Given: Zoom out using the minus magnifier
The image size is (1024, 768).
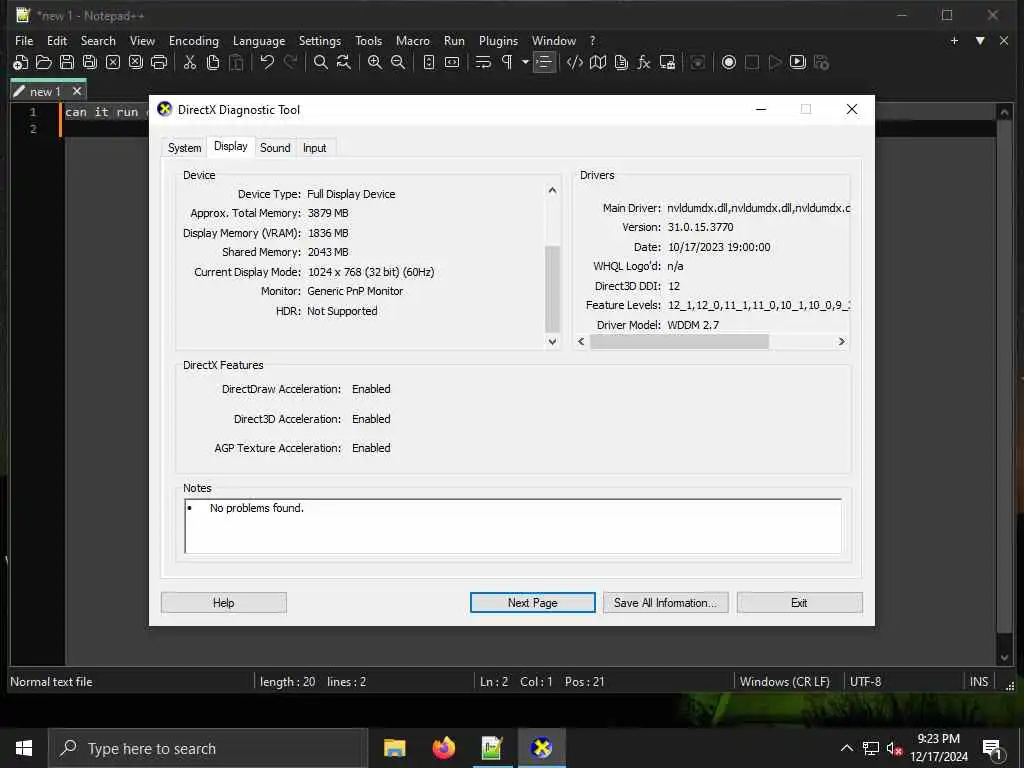Looking at the screenshot, I should pyautogui.click(x=398, y=63).
